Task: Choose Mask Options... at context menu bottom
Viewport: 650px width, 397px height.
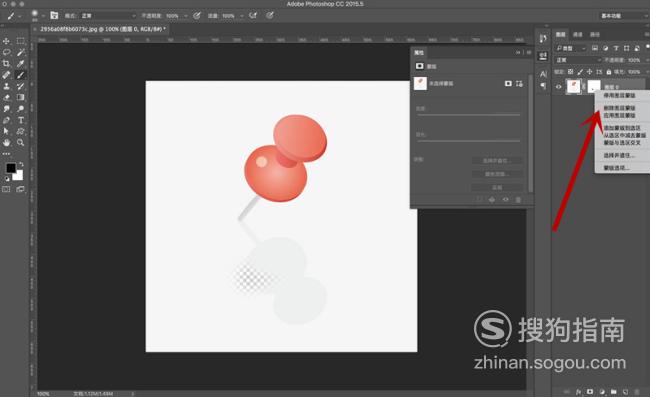Action: [616, 168]
